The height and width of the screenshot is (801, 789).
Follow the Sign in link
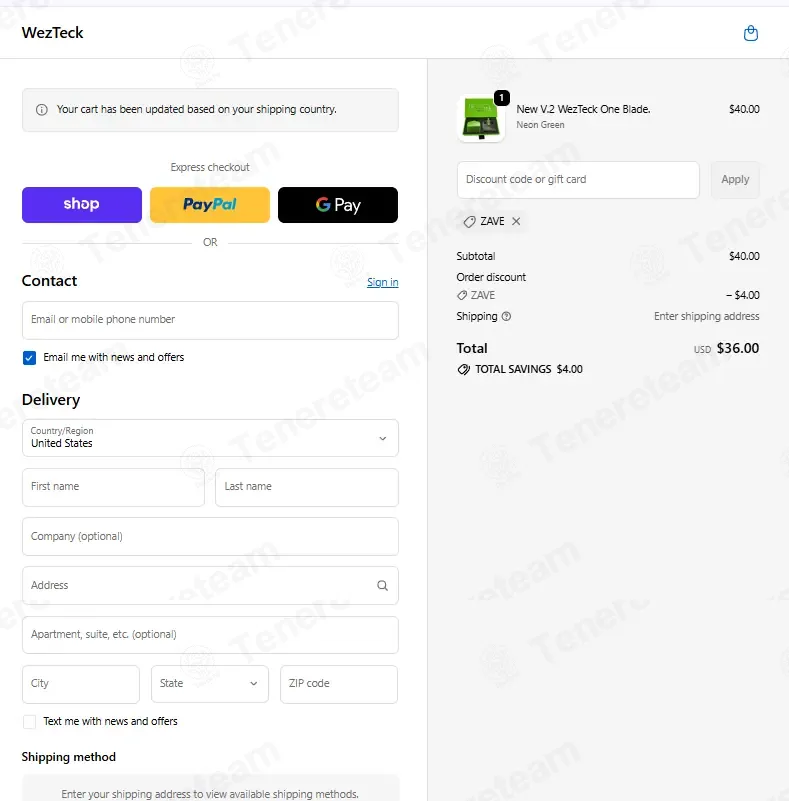[382, 282]
